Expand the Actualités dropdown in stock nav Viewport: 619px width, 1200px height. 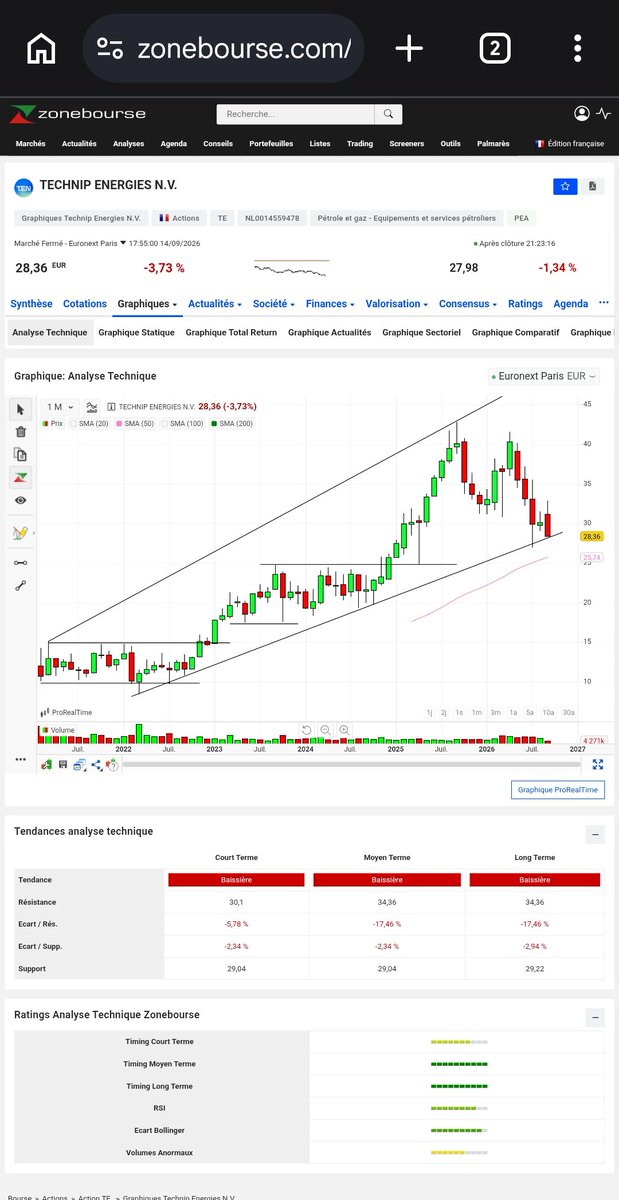pos(215,304)
